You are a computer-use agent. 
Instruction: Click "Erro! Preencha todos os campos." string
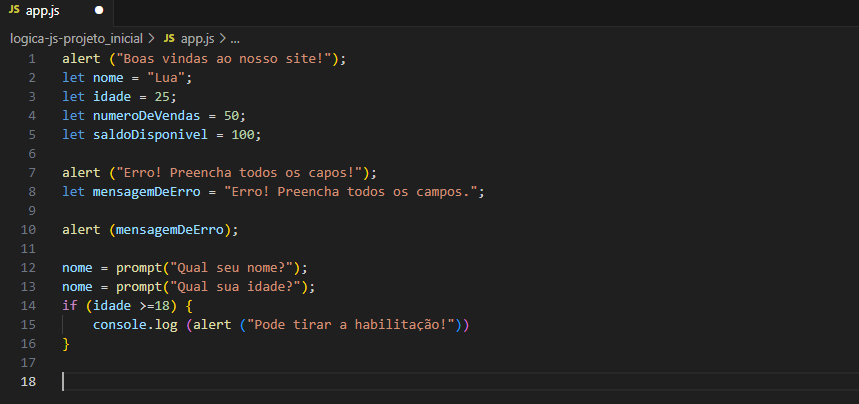point(350,192)
